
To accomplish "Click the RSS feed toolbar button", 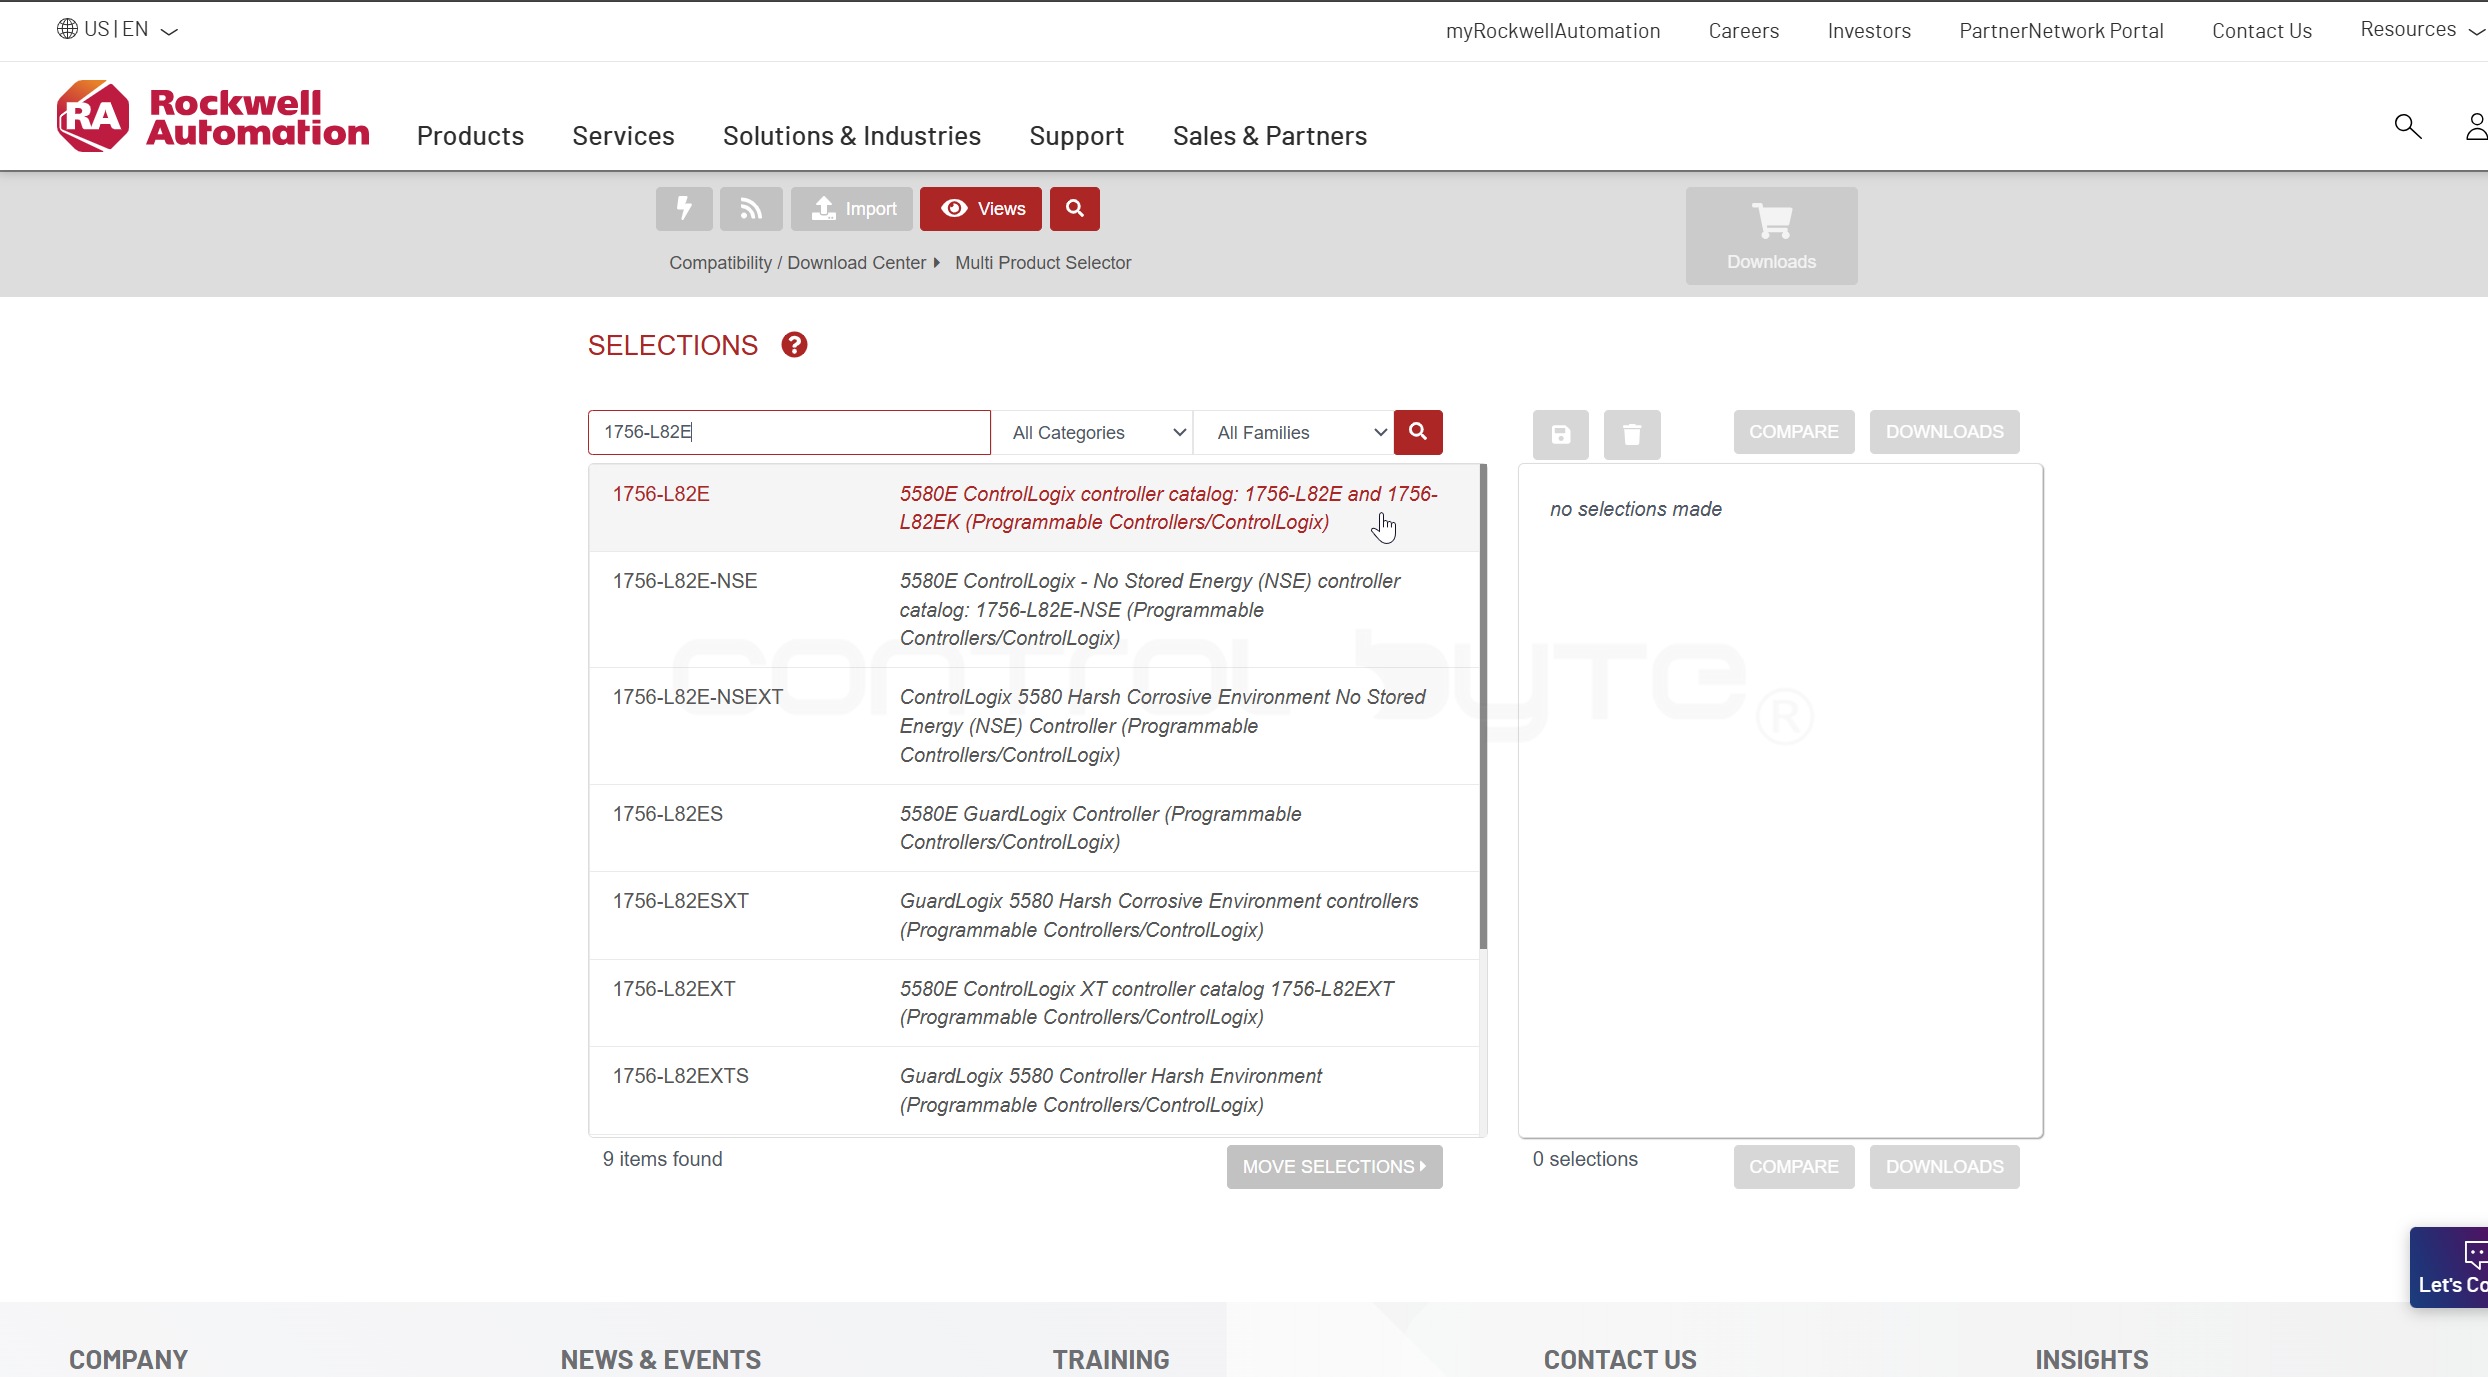I will pos(751,208).
